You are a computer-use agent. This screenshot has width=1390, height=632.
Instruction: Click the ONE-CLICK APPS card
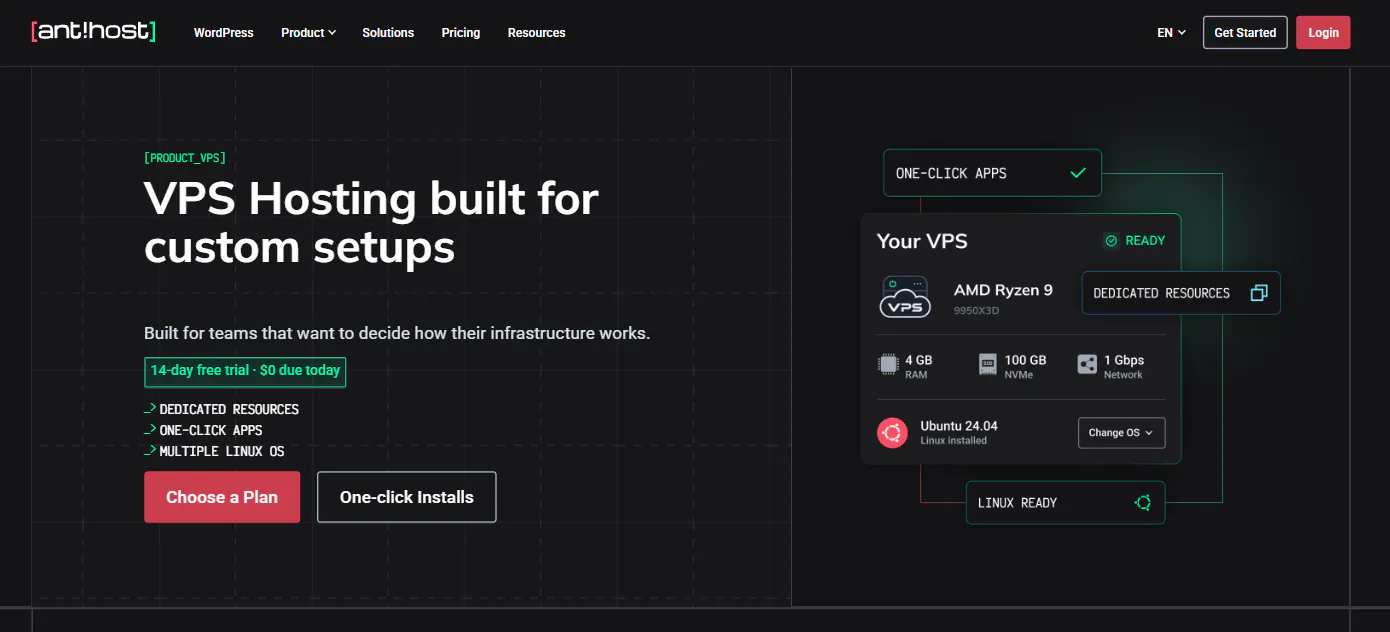click(x=992, y=173)
